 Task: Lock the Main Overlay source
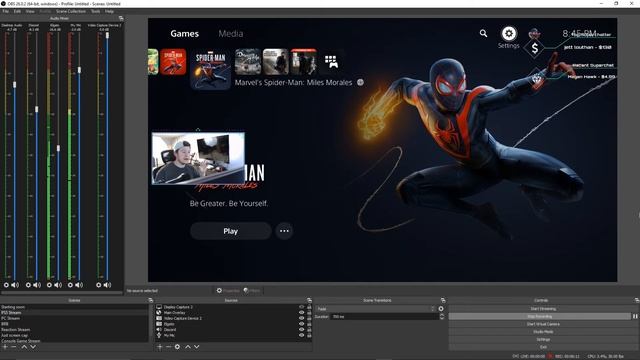pyautogui.click(x=309, y=313)
